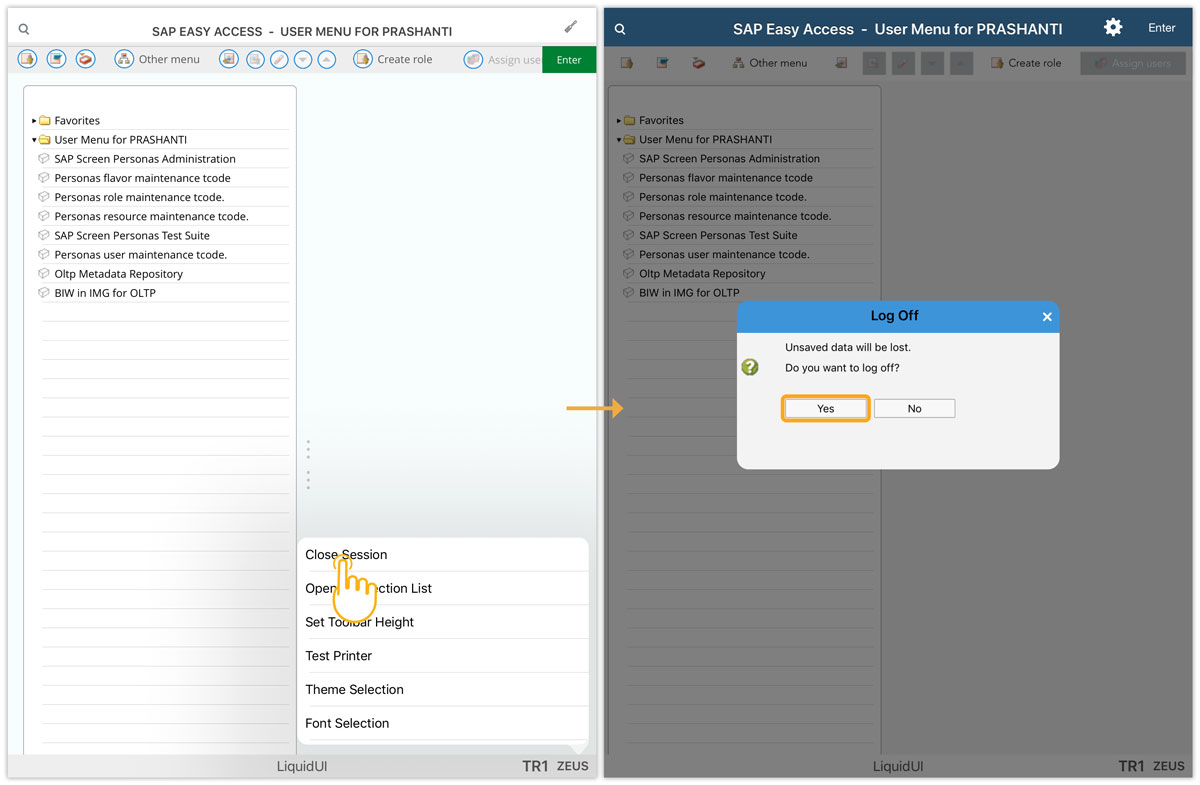Select SAP Screen Personas Test Suite, right screen
This screenshot has width=1200, height=785.
coord(718,235)
